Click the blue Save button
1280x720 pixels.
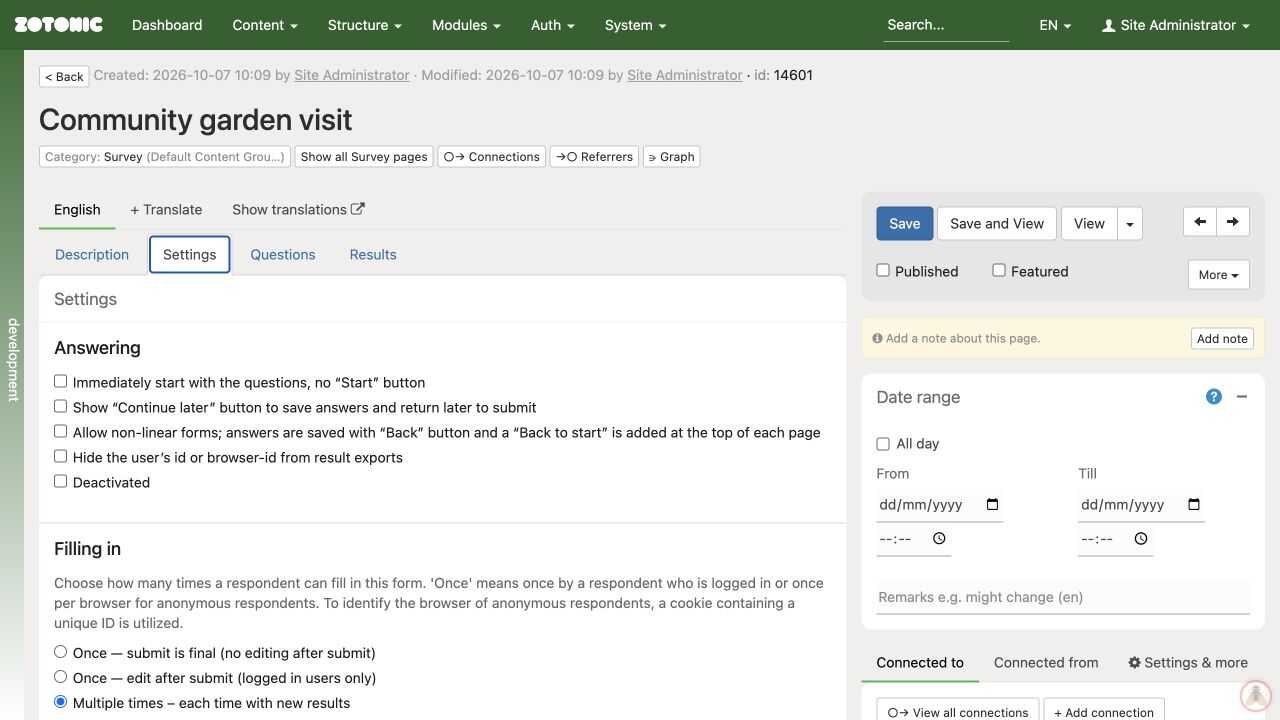(905, 224)
